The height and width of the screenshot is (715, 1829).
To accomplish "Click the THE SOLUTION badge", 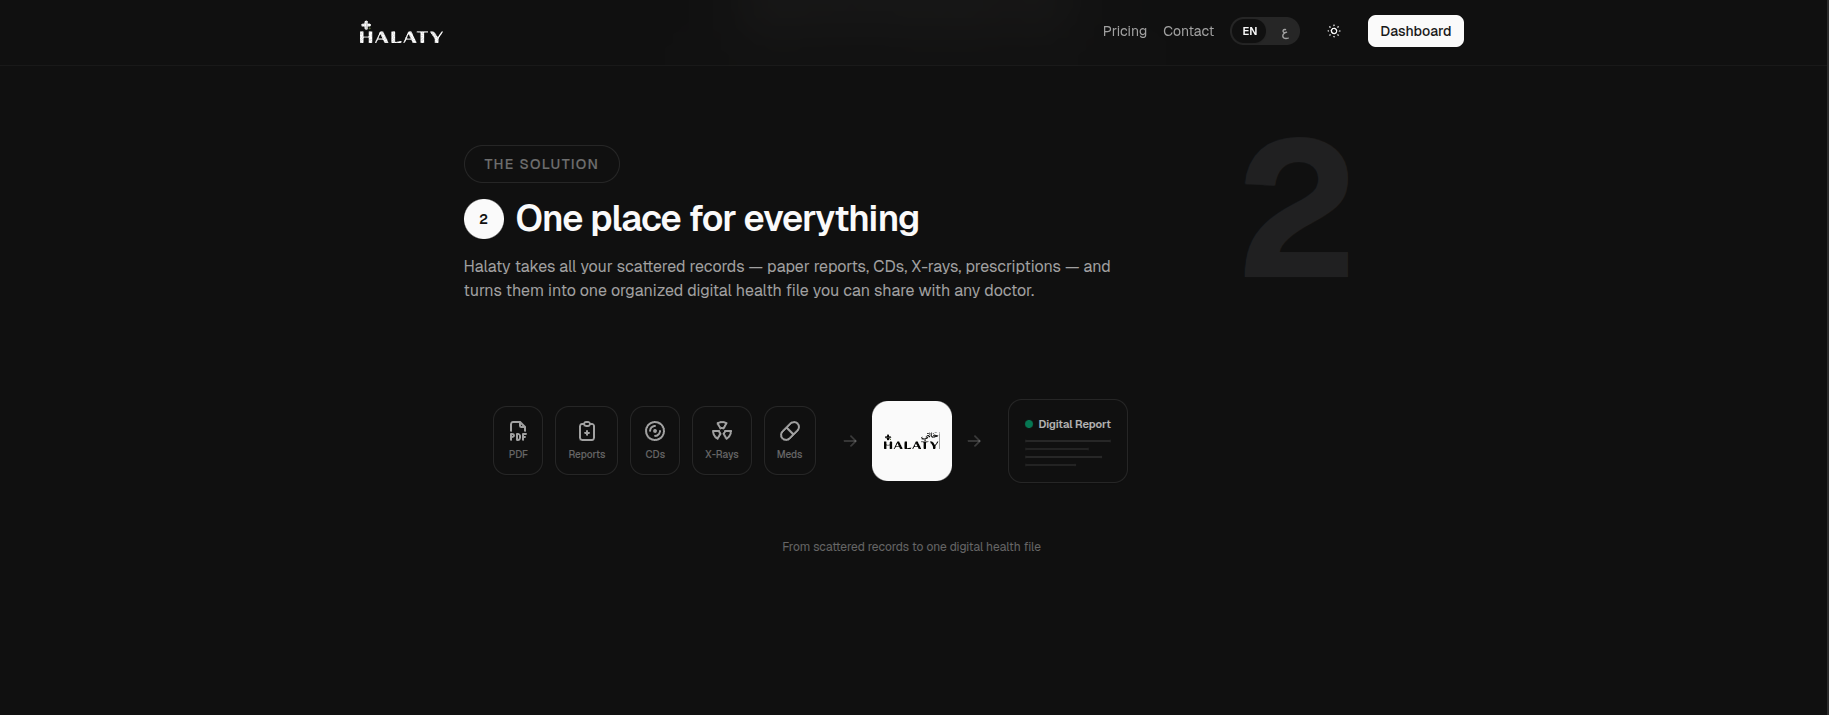I will point(541,164).
